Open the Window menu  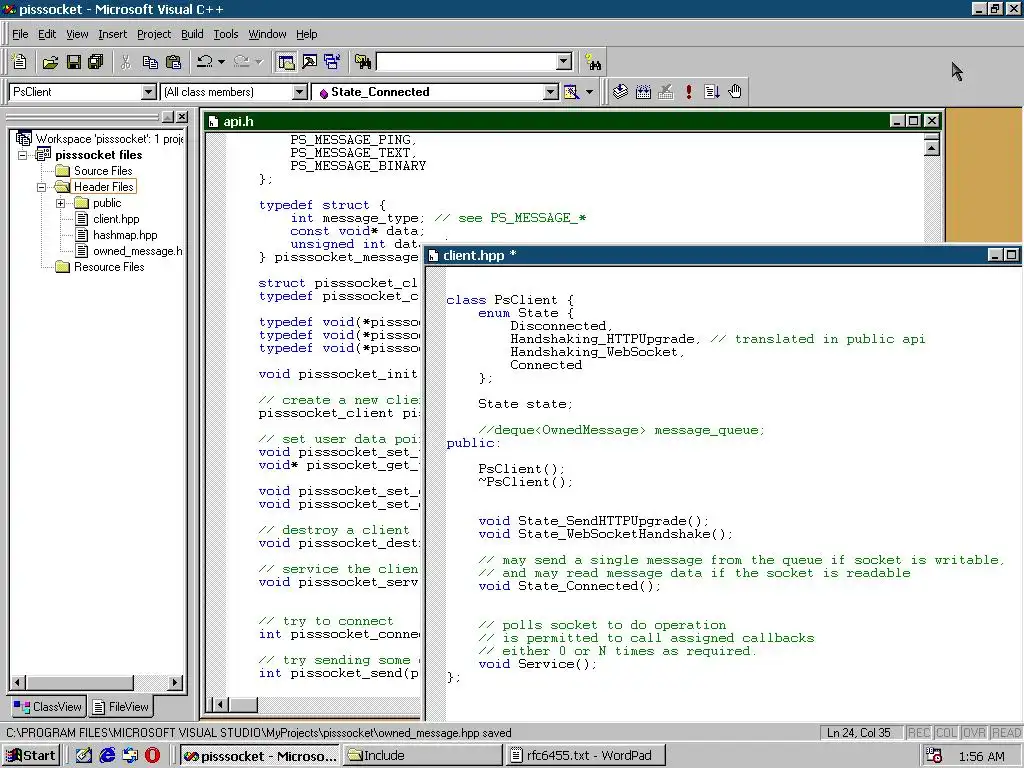[x=267, y=34]
